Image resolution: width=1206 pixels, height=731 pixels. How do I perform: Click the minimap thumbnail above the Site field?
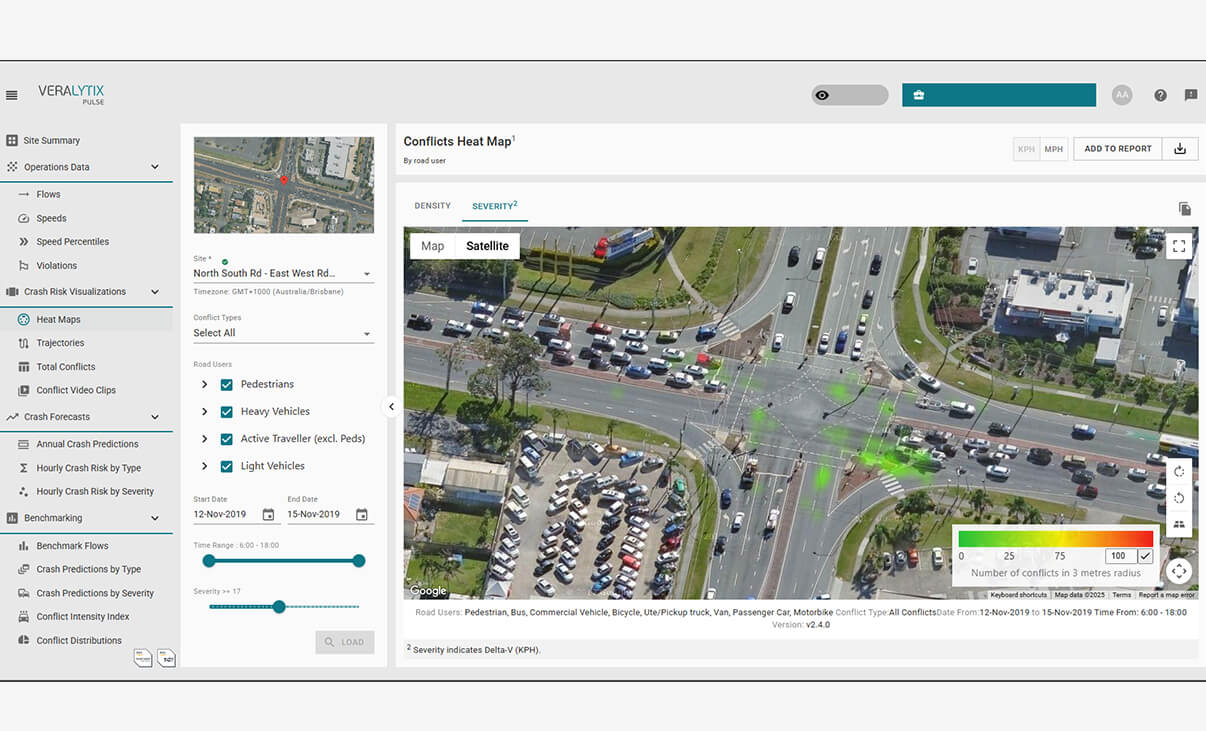pos(284,184)
